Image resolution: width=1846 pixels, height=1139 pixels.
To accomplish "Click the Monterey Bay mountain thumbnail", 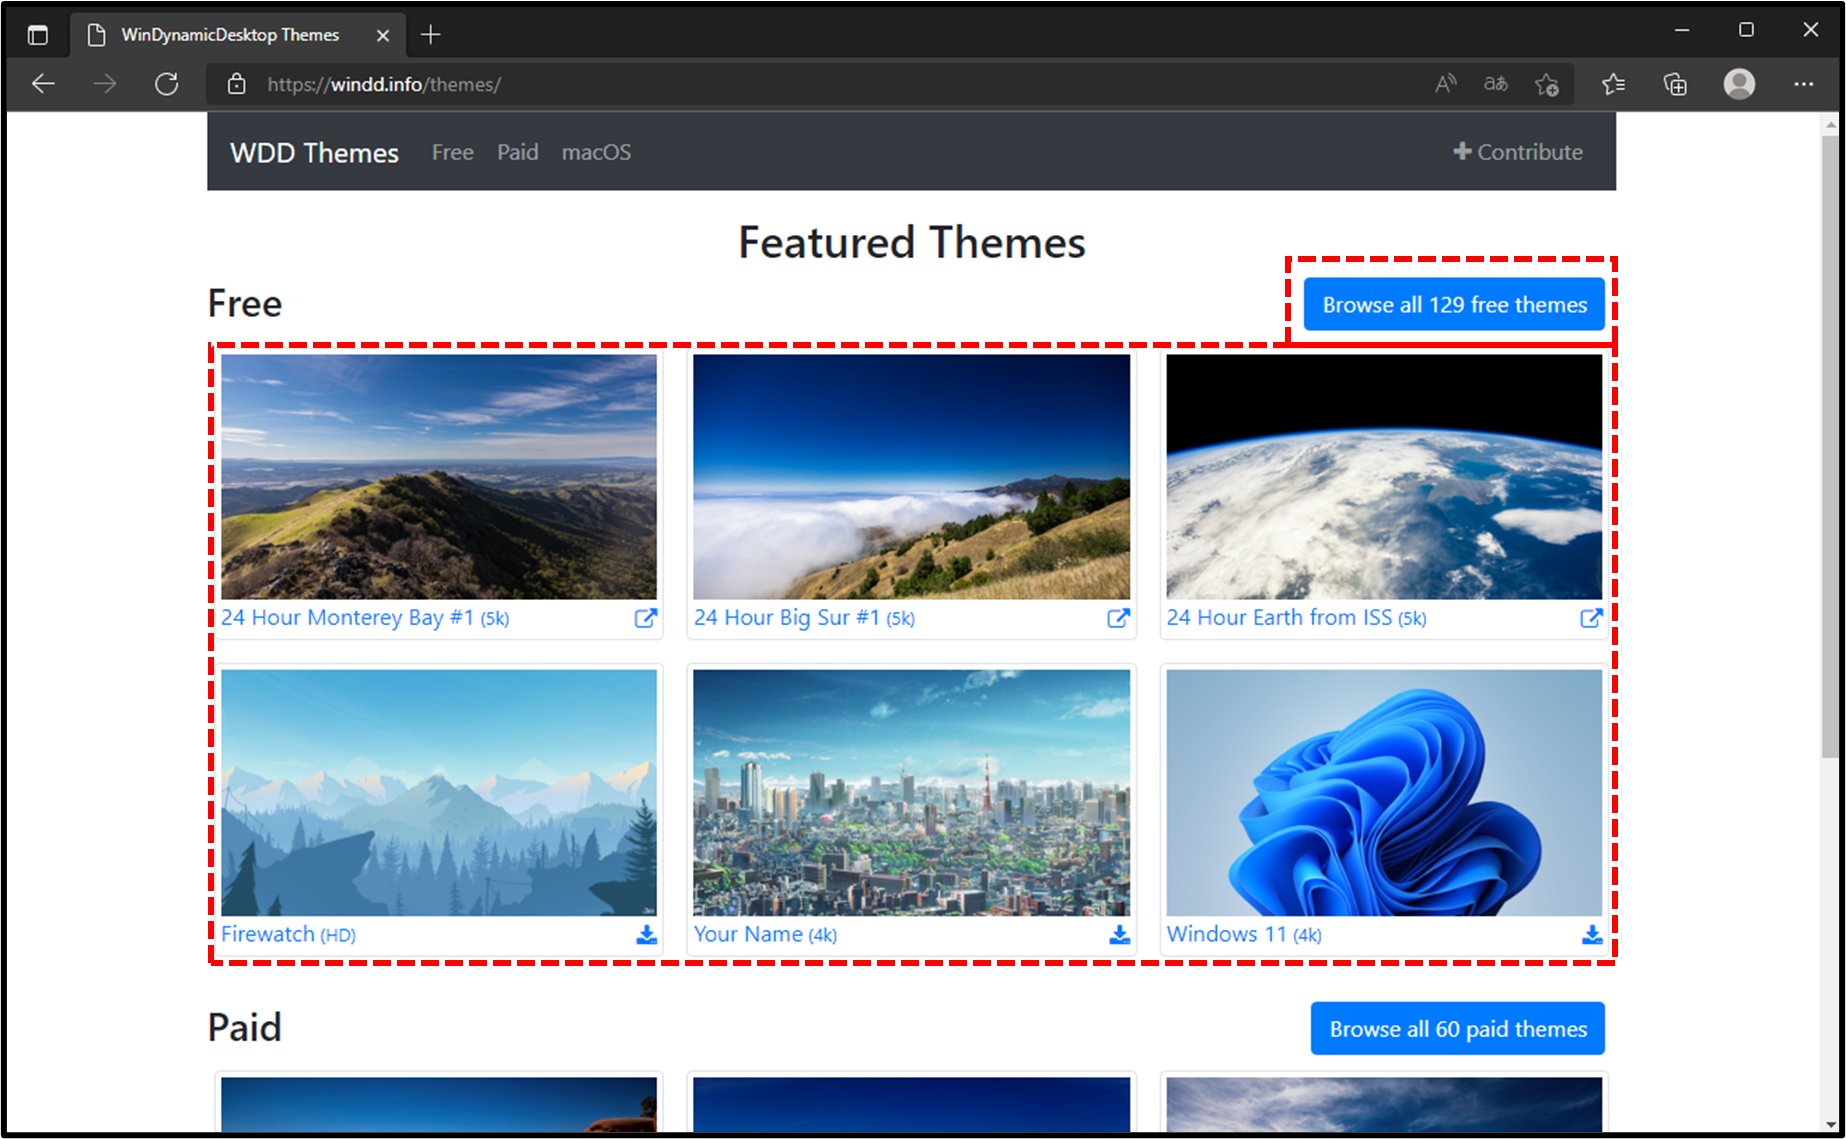I will (439, 477).
